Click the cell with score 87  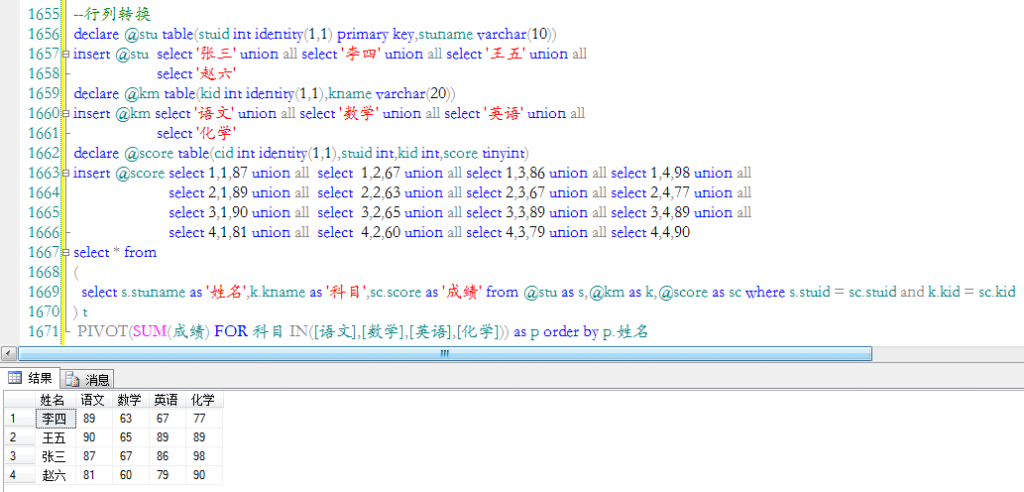[x=95, y=456]
